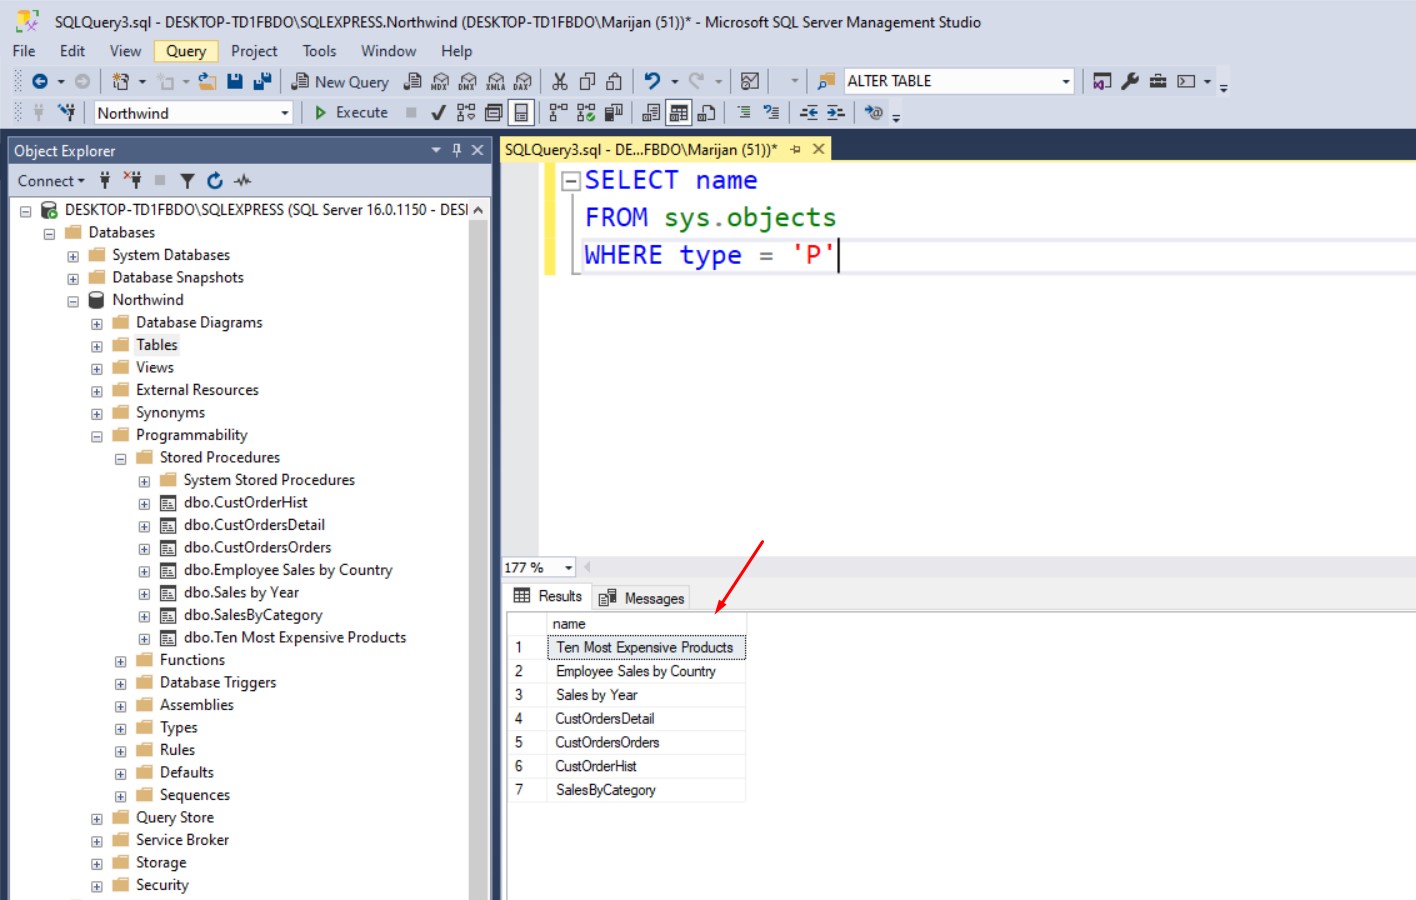This screenshot has width=1416, height=900.
Task: Click the Execute button
Action: pos(351,113)
